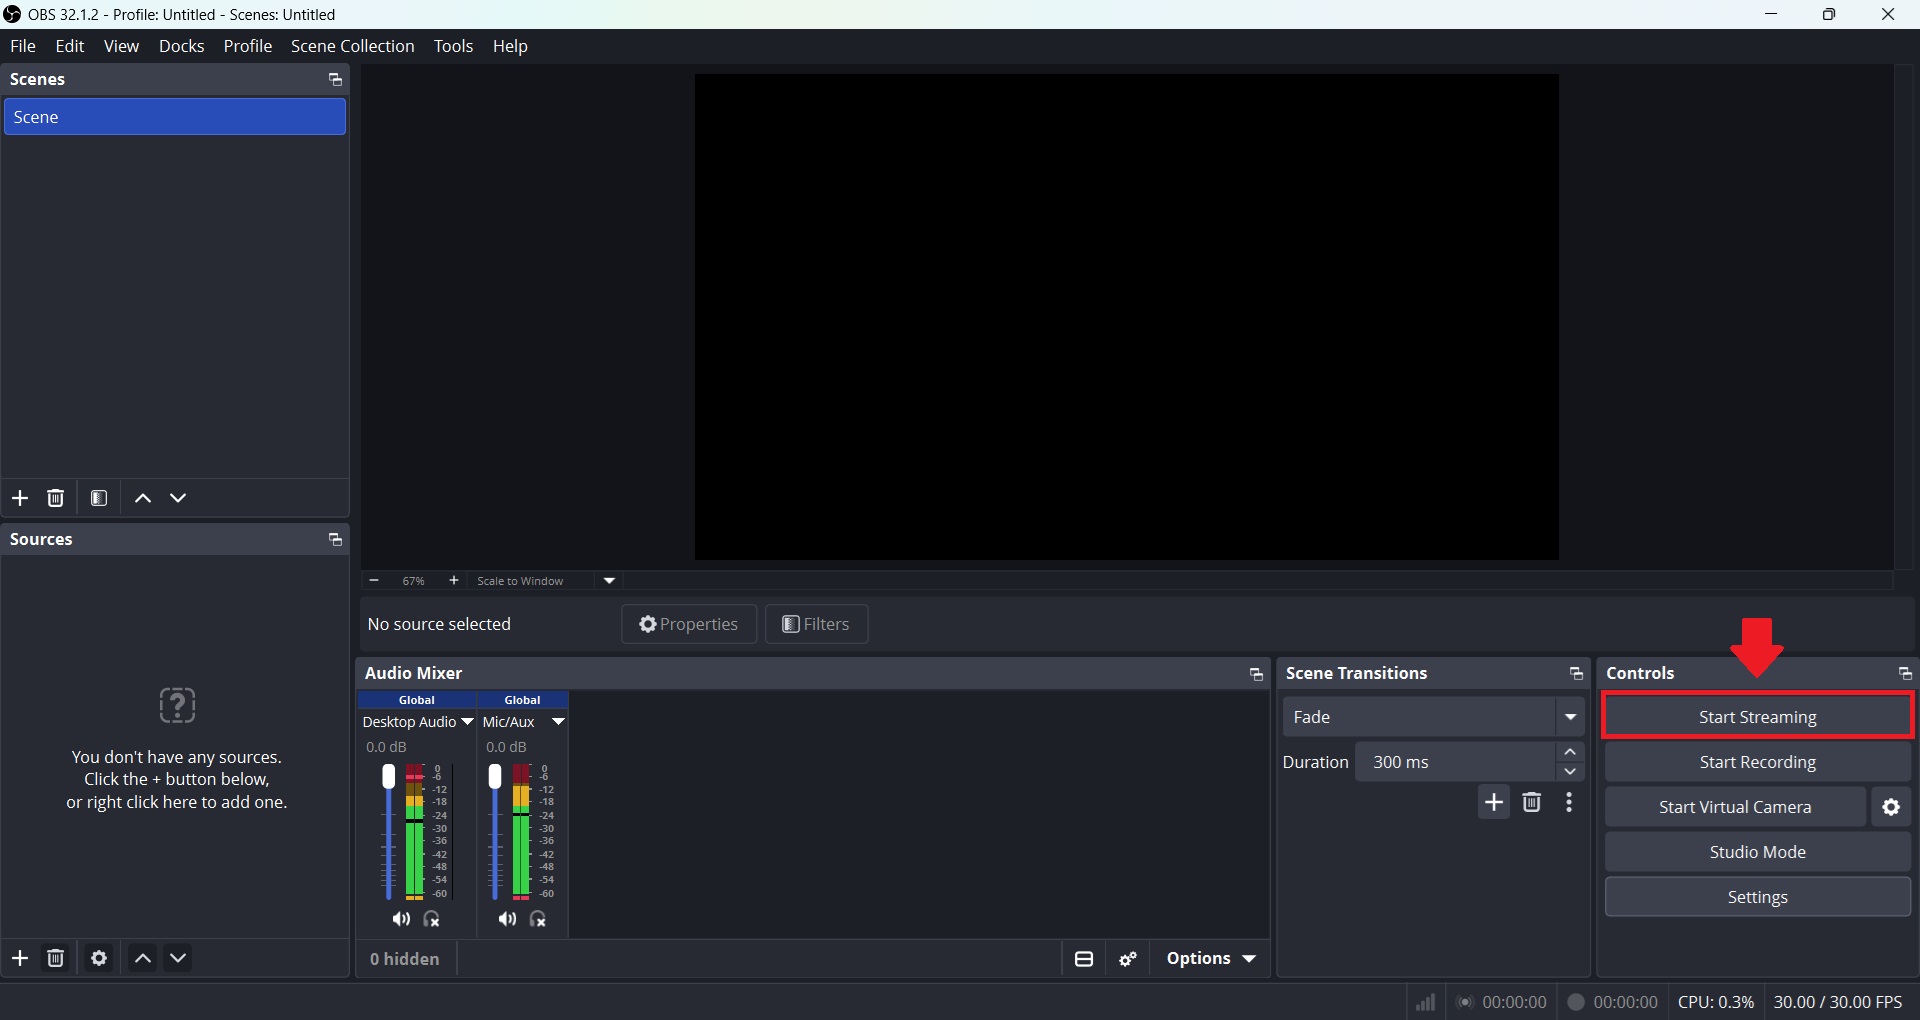
Task: Expand the Fade transition dropdown
Action: pos(1571,717)
